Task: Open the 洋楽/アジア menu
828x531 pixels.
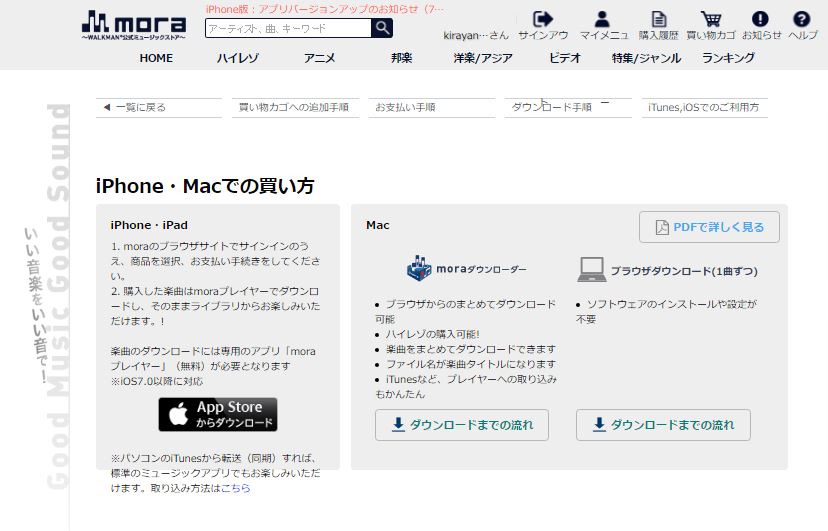Action: click(x=483, y=58)
